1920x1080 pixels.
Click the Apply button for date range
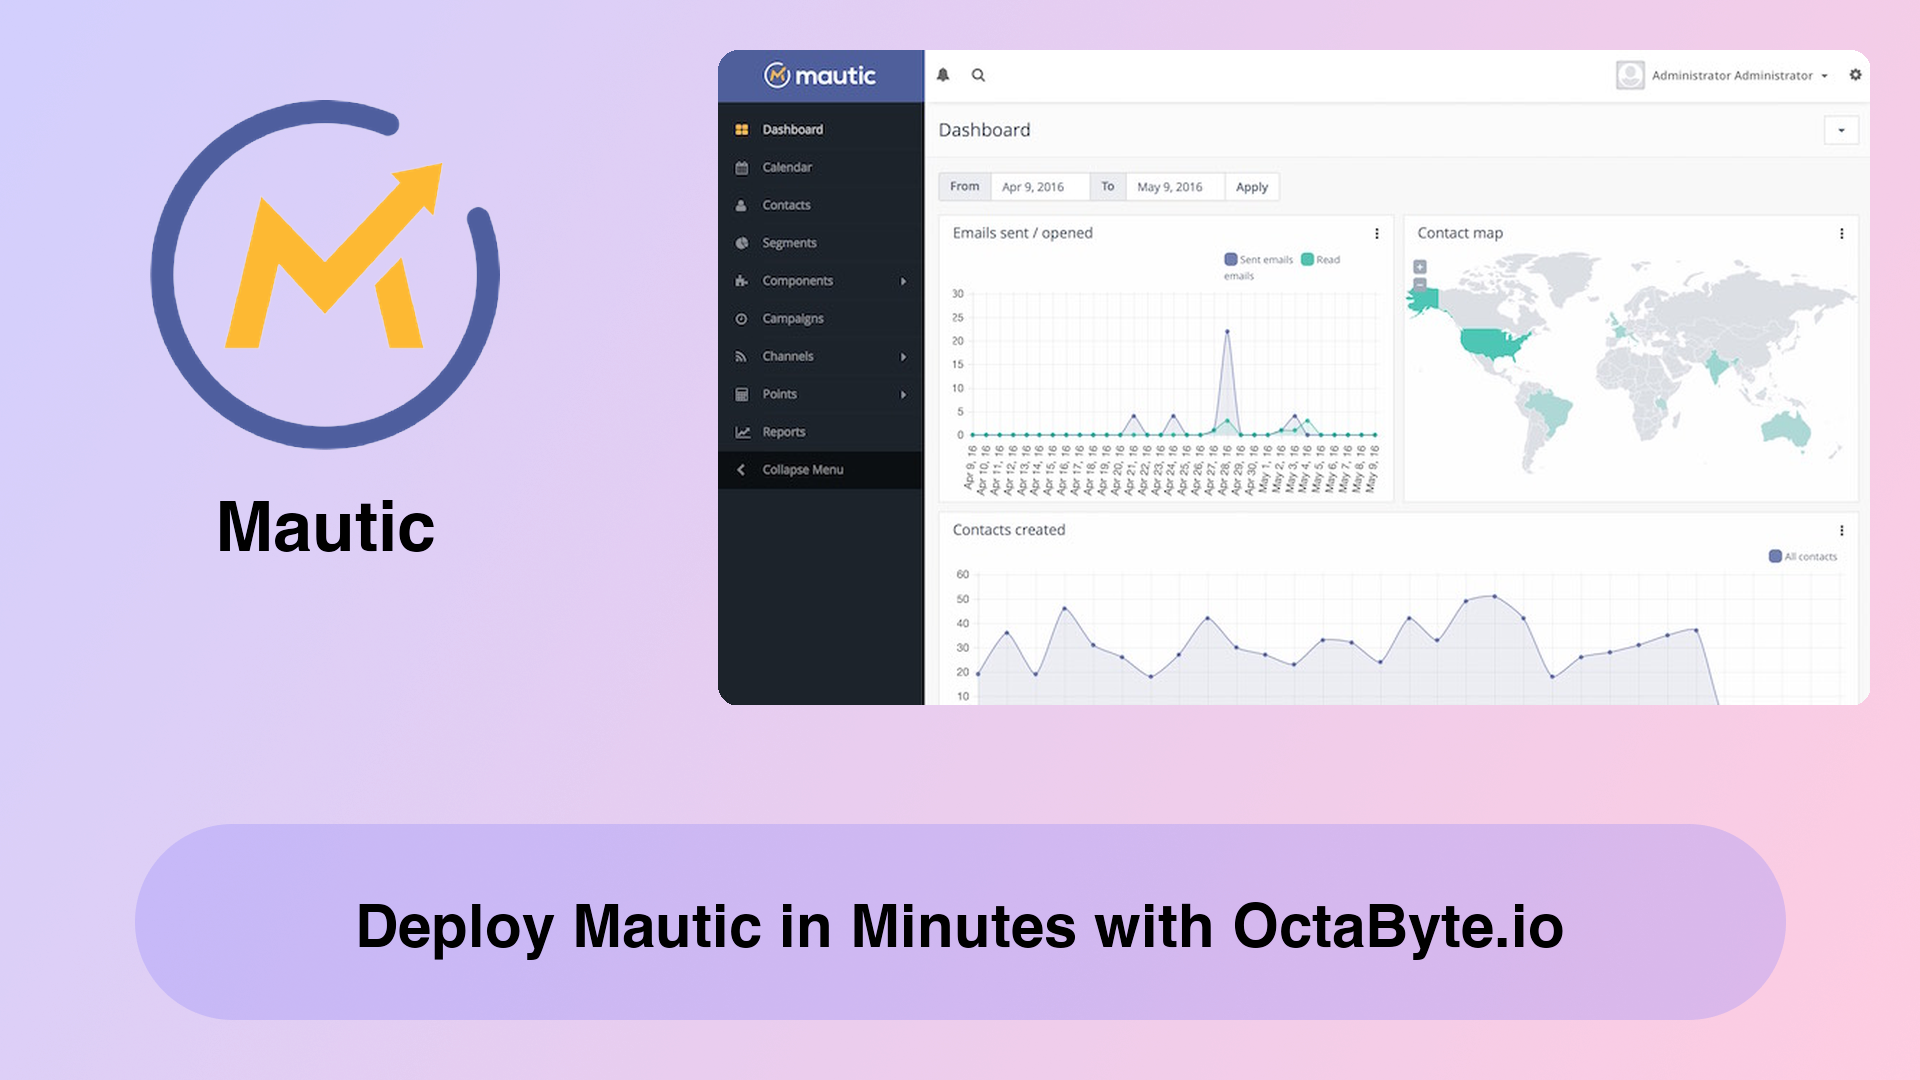pos(1251,186)
